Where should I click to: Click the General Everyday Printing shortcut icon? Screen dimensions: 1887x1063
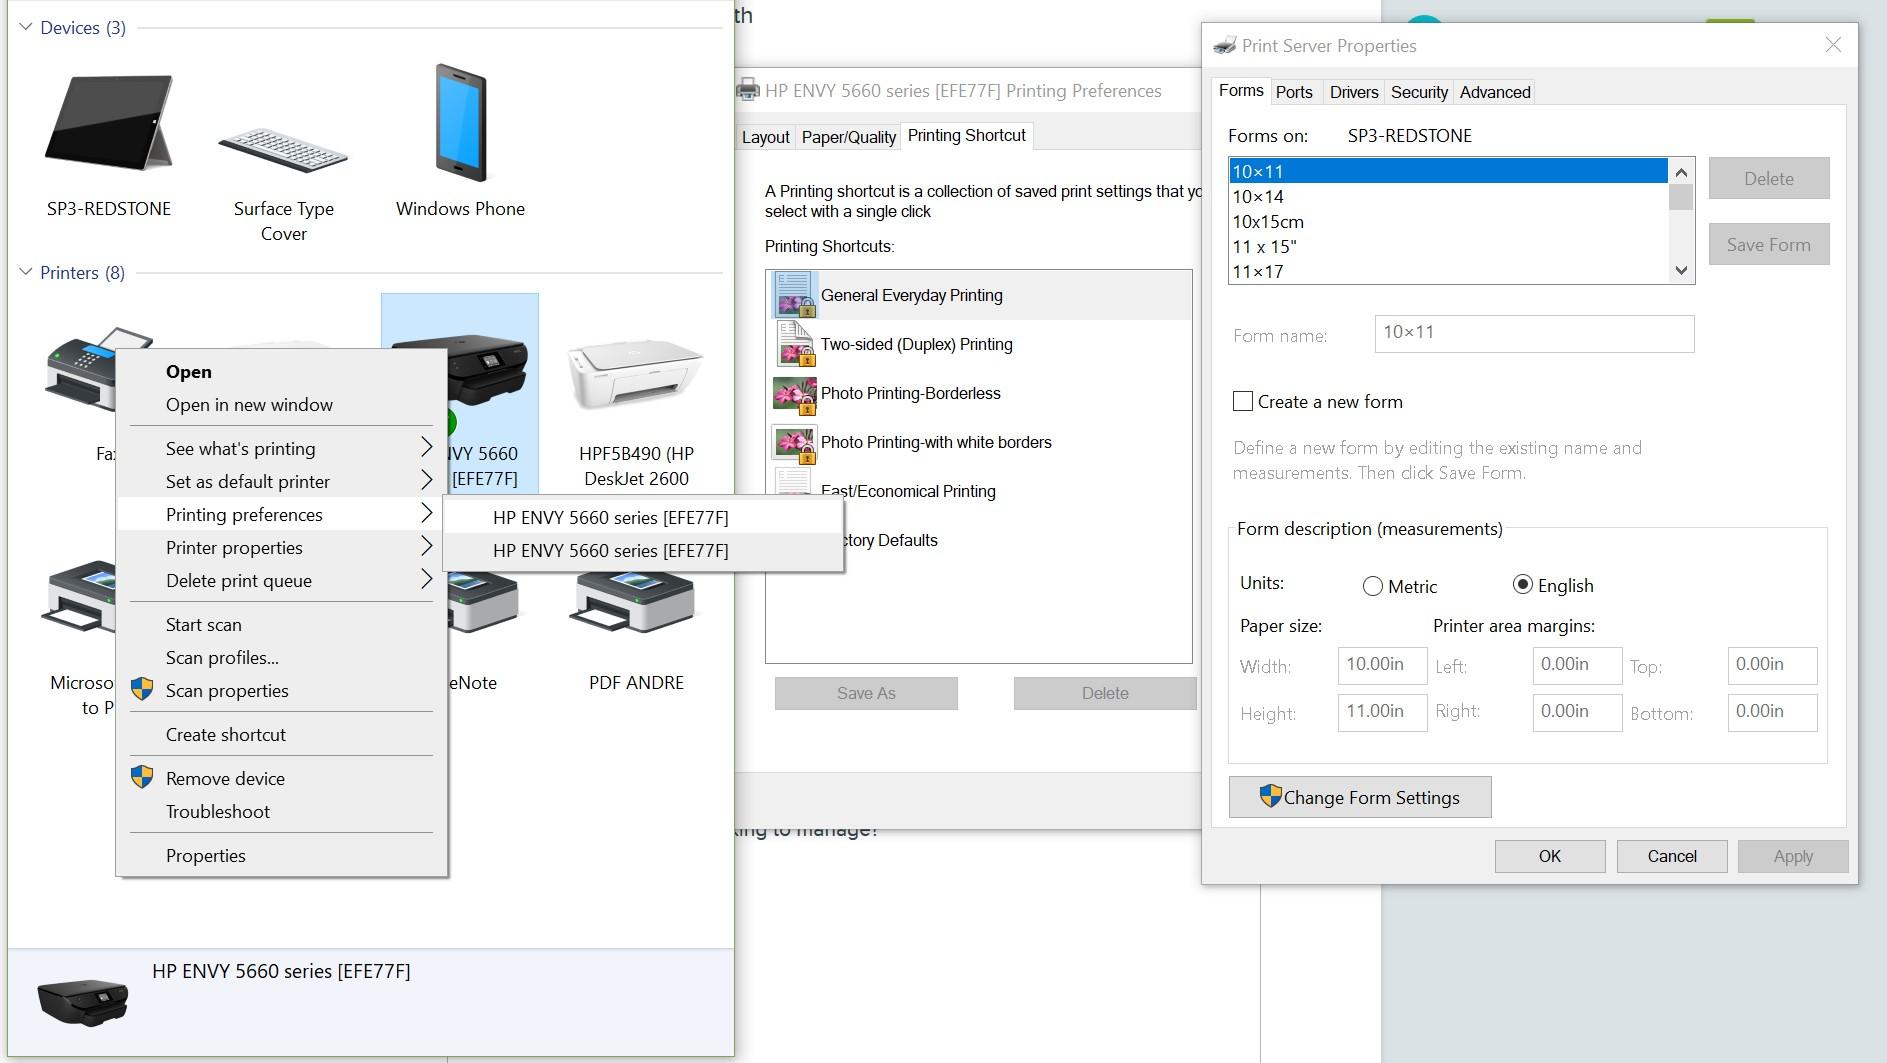tap(795, 295)
